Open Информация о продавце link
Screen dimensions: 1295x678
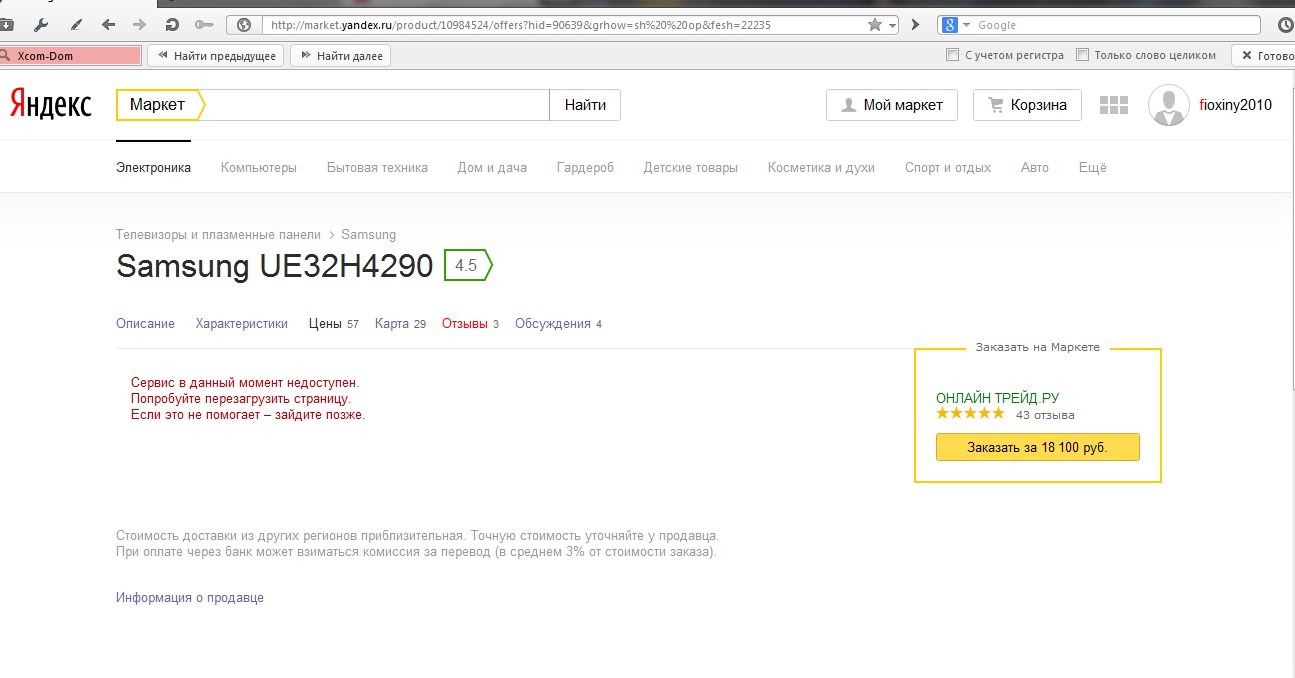(x=190, y=598)
